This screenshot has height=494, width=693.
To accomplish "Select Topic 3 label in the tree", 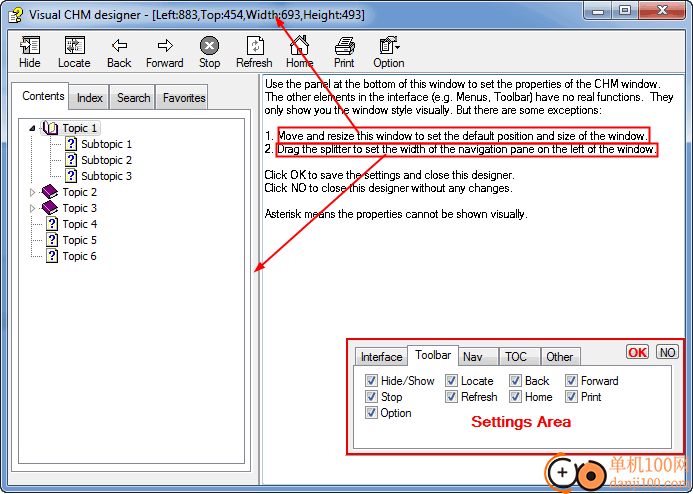I will (80, 208).
